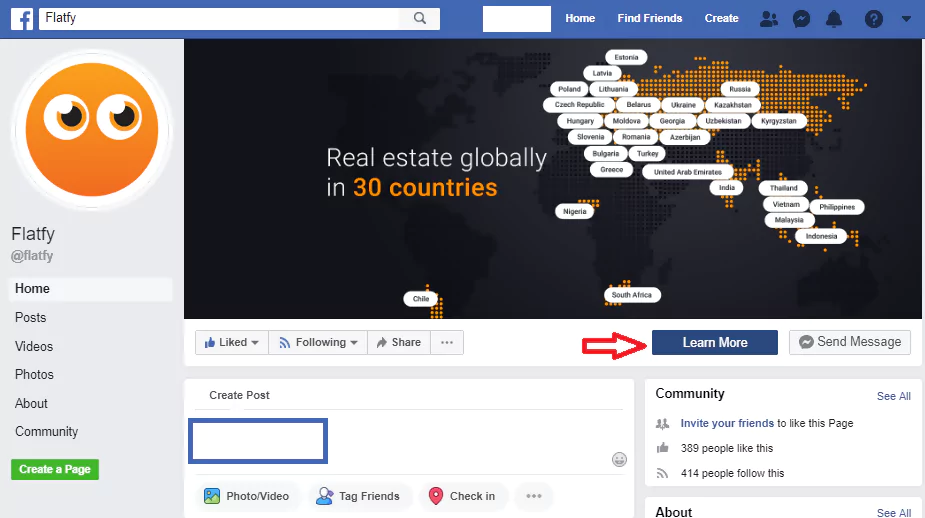925x518 pixels.
Task: Select Videos in the left sidebar
Action: coord(34,346)
